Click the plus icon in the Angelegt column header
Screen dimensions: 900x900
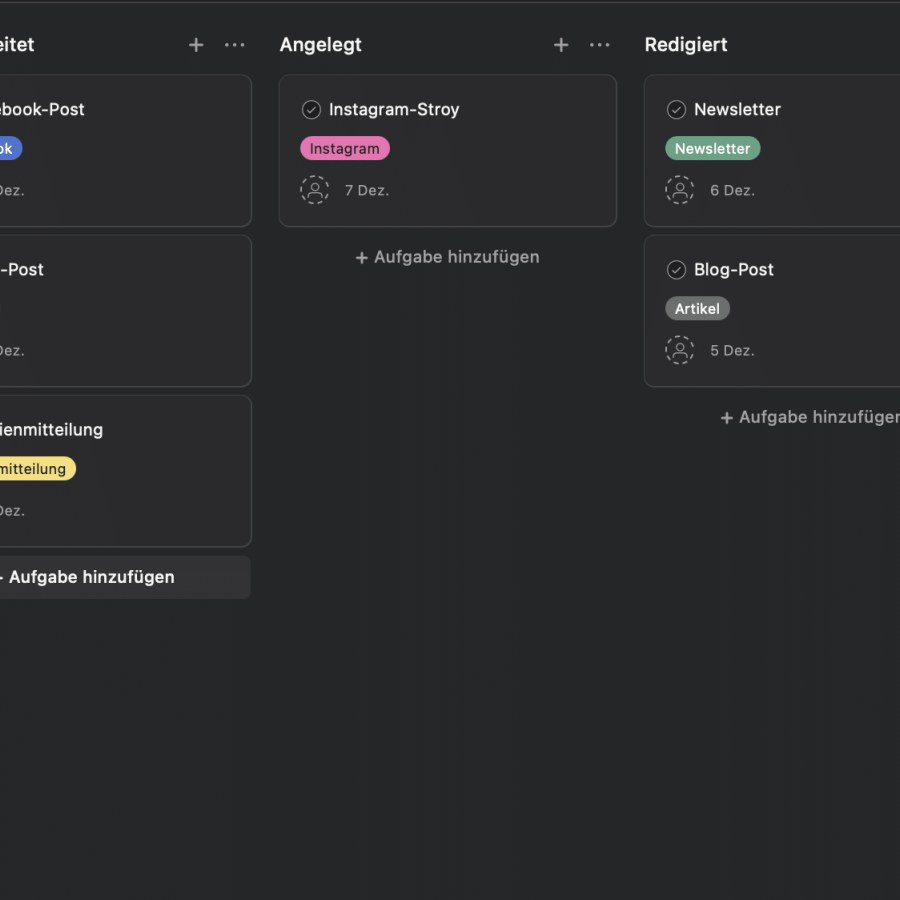pos(561,44)
